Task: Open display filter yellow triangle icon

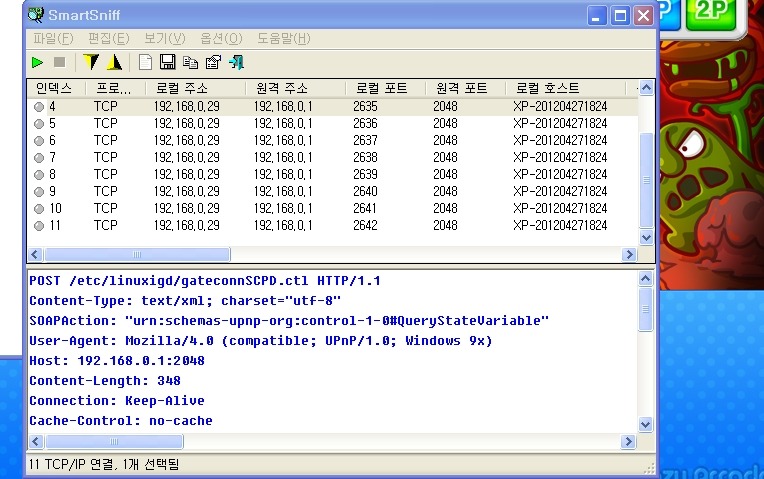Action: (114, 62)
